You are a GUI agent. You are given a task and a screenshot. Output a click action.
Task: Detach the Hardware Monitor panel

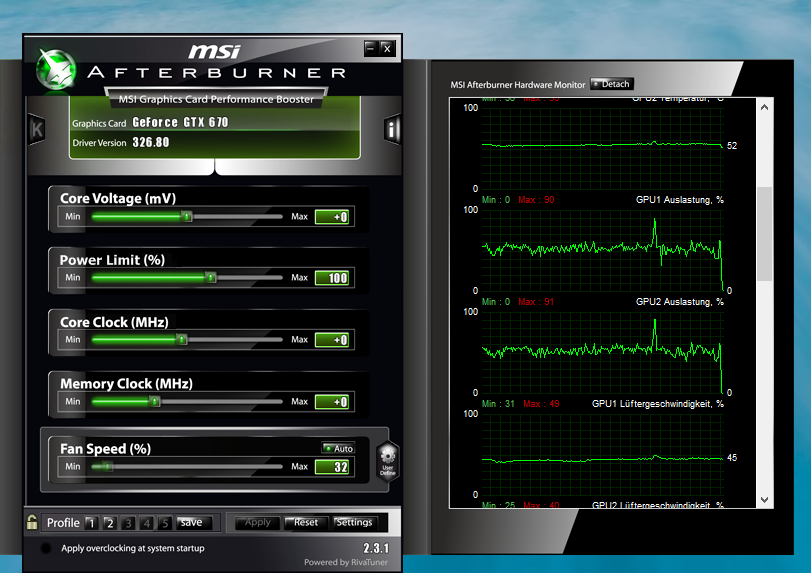click(612, 84)
